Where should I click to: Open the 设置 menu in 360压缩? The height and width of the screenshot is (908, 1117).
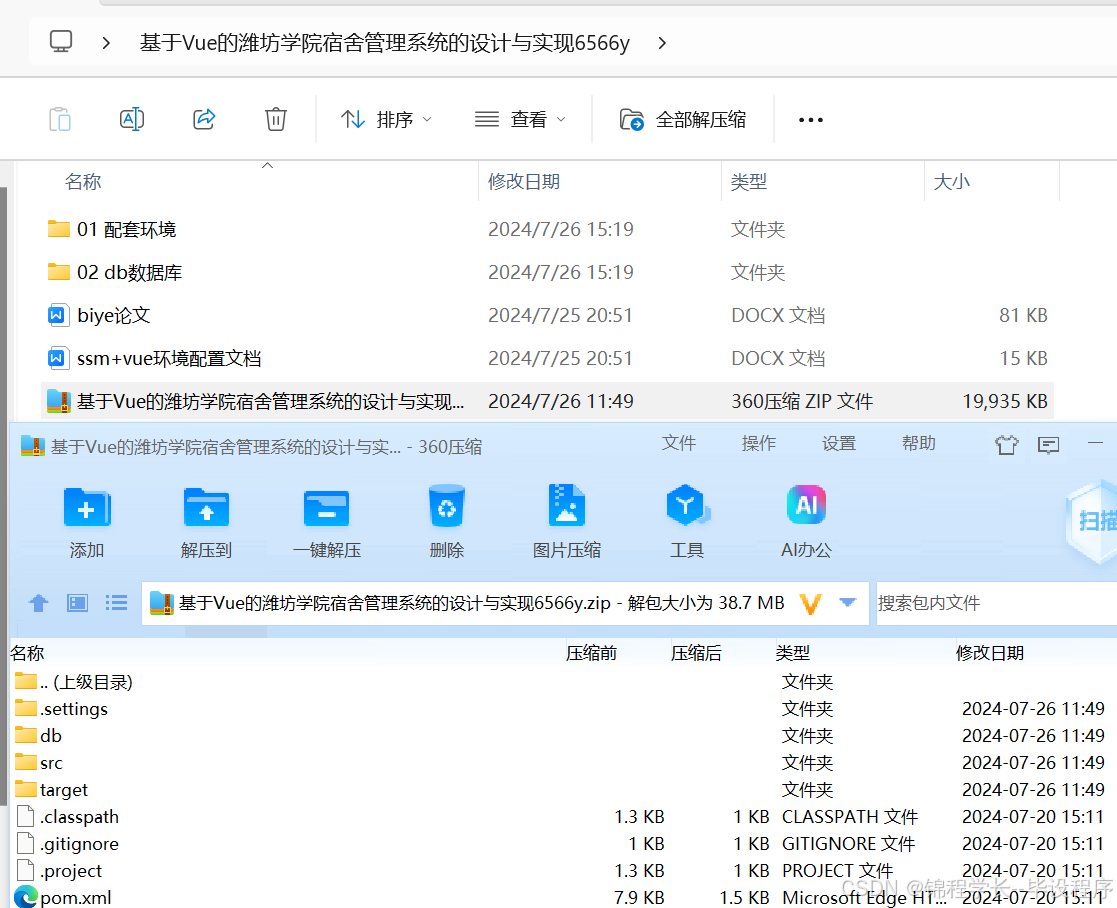[838, 443]
